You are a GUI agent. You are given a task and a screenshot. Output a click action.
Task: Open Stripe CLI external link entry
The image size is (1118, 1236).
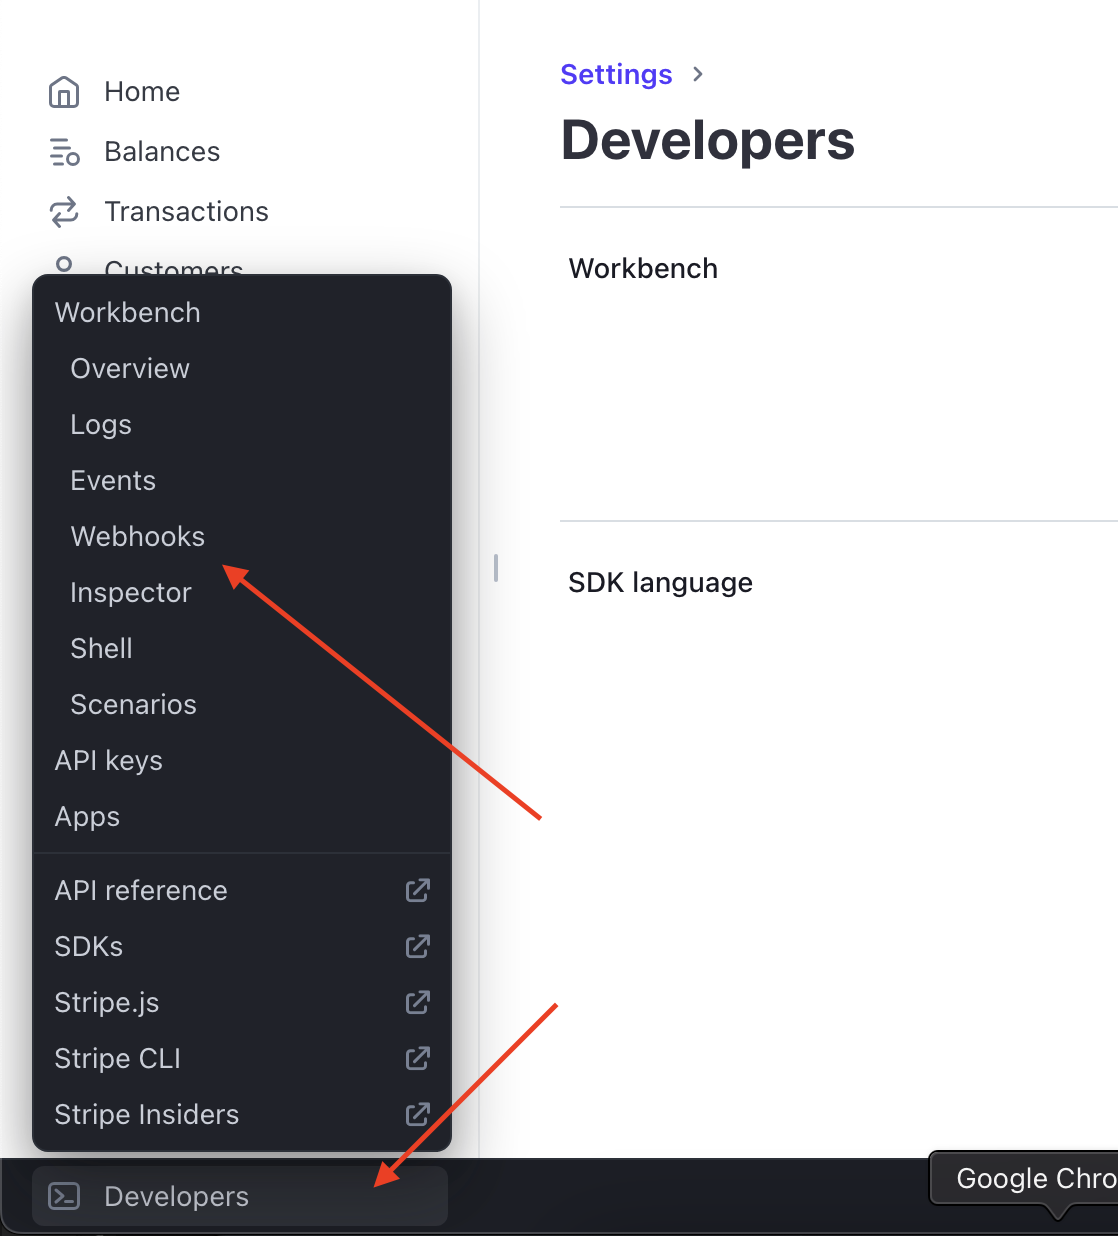(242, 1058)
